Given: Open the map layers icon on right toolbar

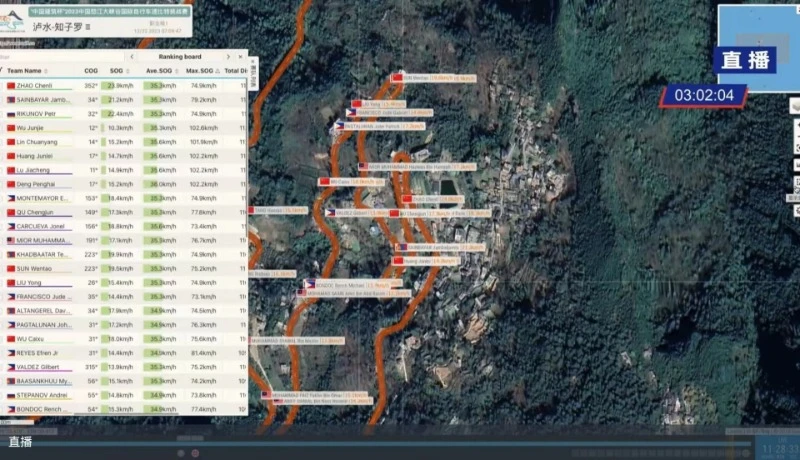Looking at the screenshot, I should click(795, 106).
